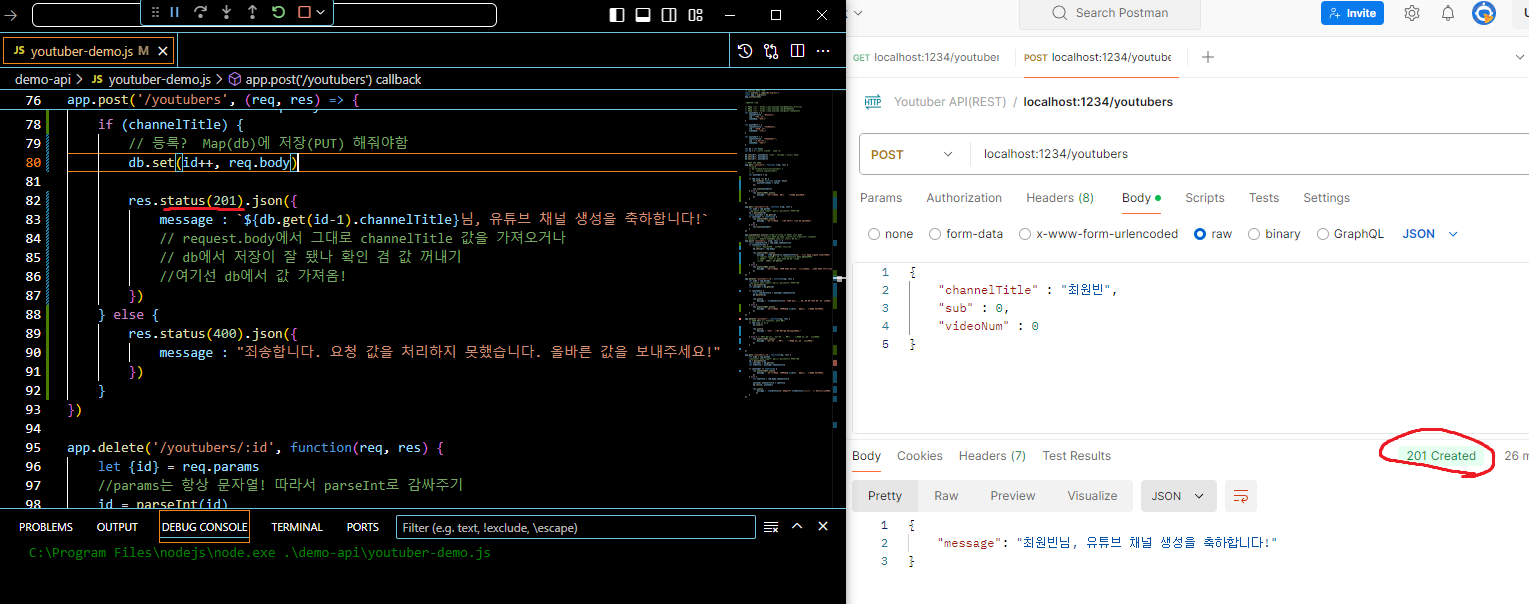The height and width of the screenshot is (604, 1529).
Task: Toggle primary side bar layout icon
Action: click(617, 14)
